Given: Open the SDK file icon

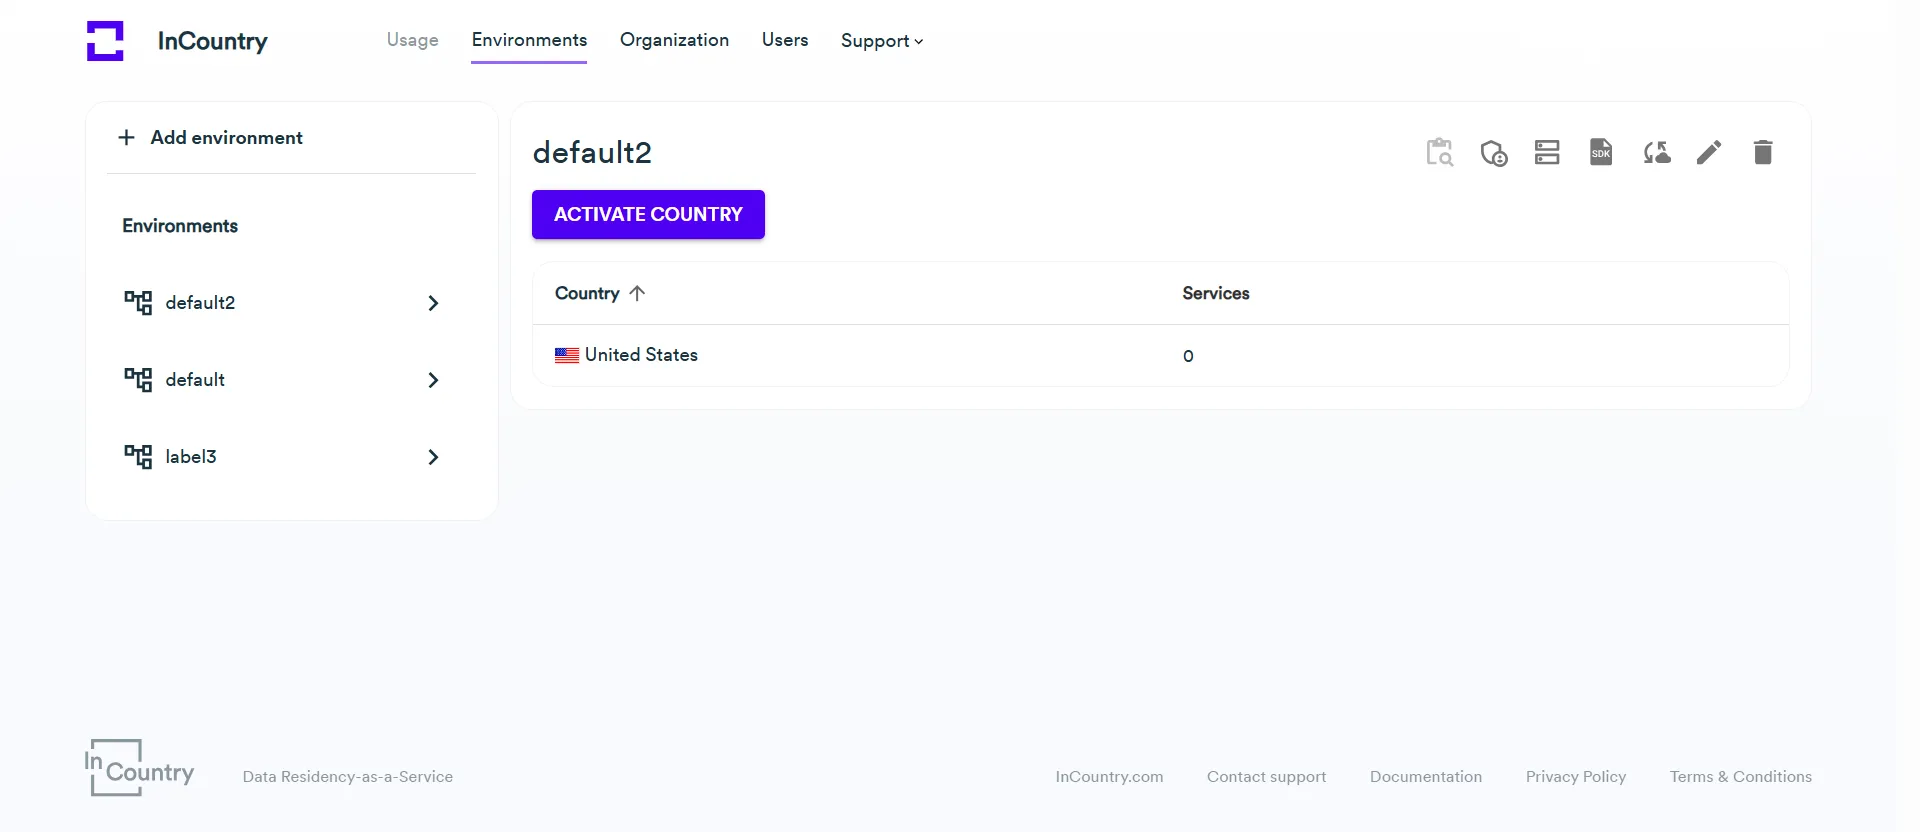Looking at the screenshot, I should [x=1601, y=153].
